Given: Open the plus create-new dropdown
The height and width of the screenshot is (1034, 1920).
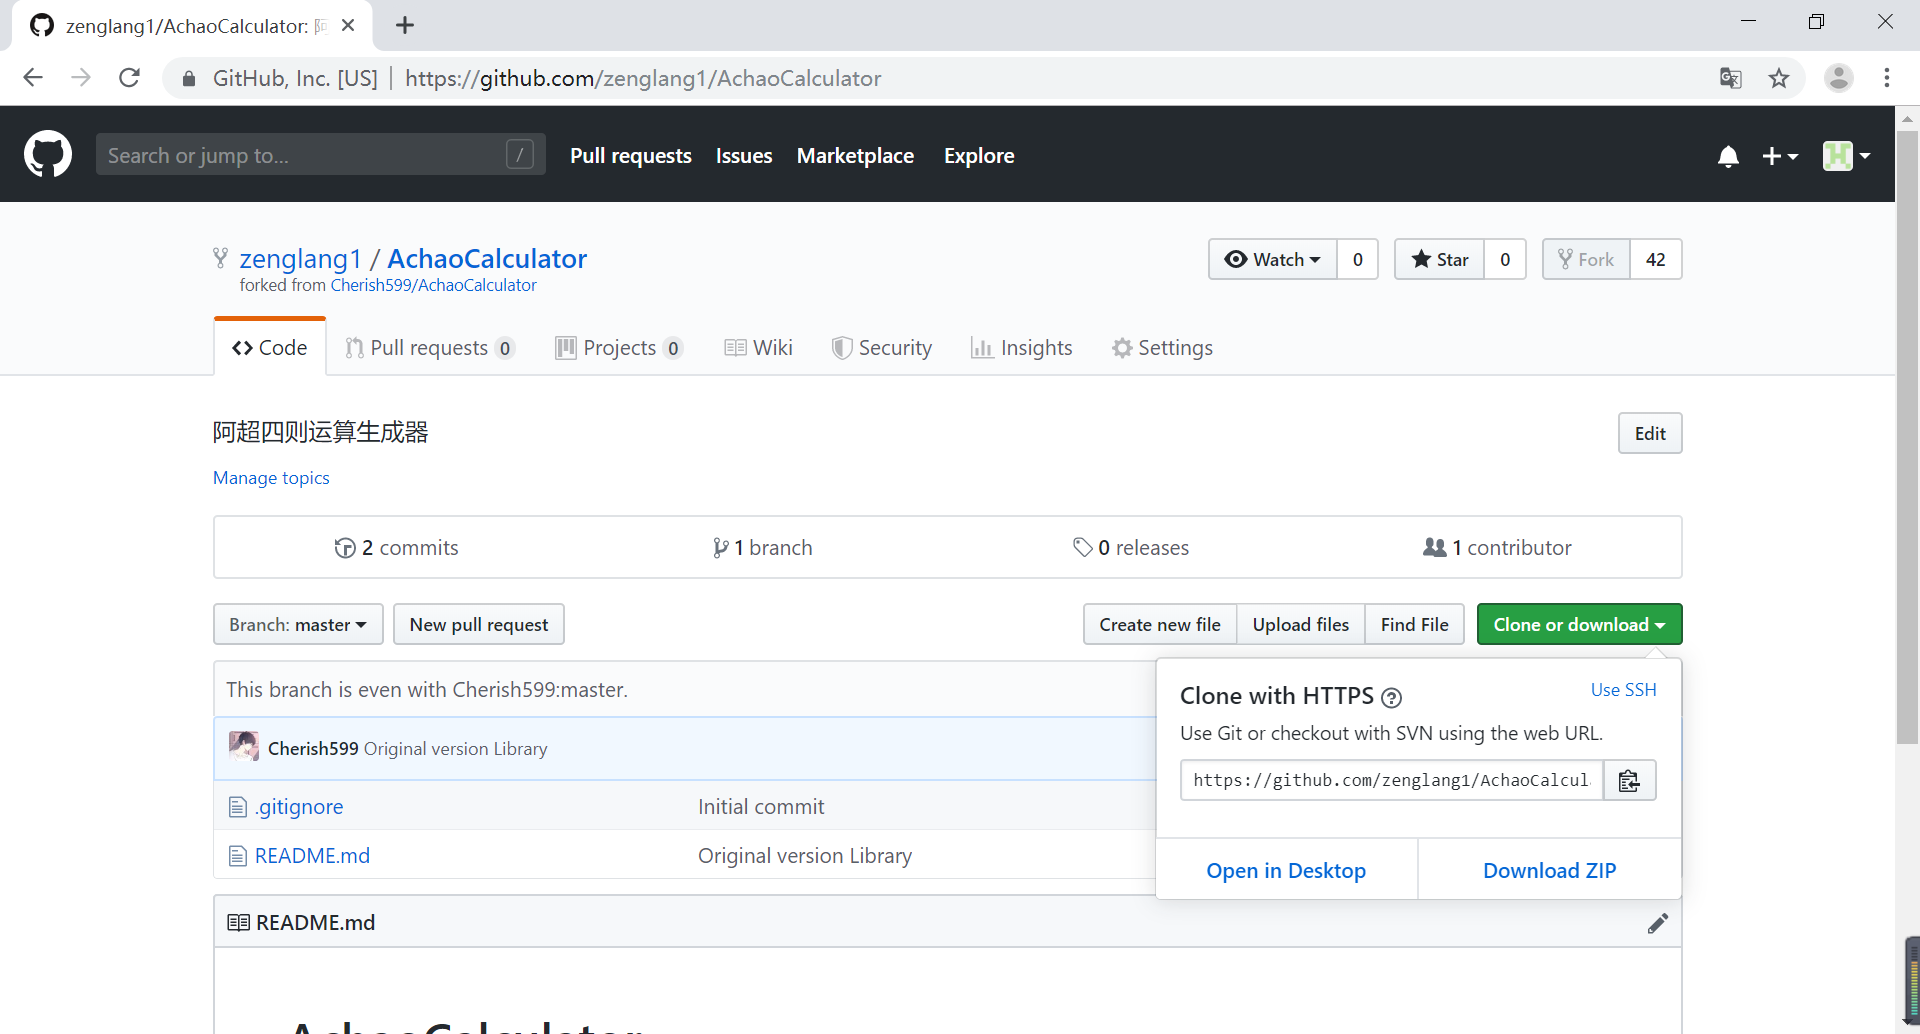Looking at the screenshot, I should pos(1780,156).
